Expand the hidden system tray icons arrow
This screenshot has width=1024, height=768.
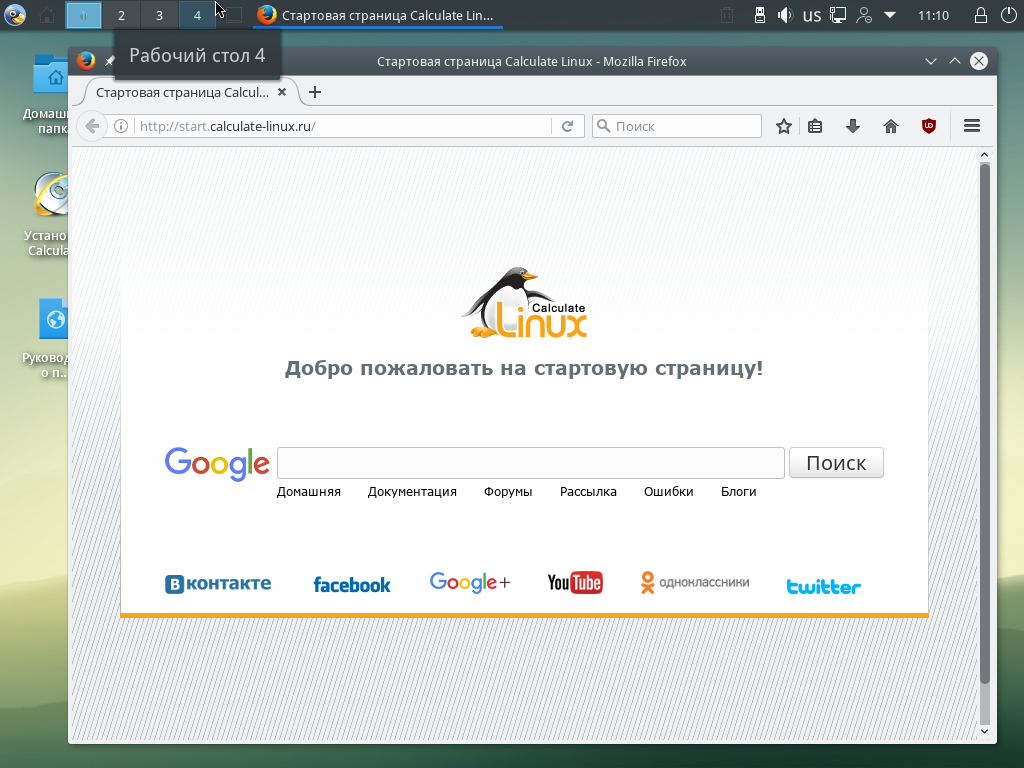point(891,15)
